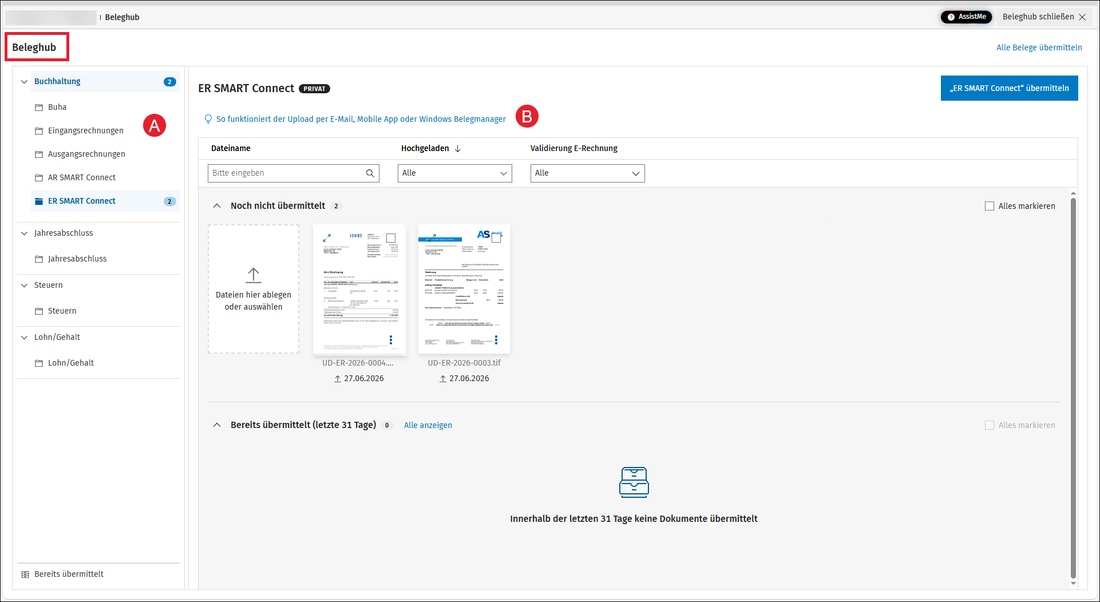Collapse the Steuern group chevron
Viewport: 1100px width, 602px height.
click(x=24, y=286)
